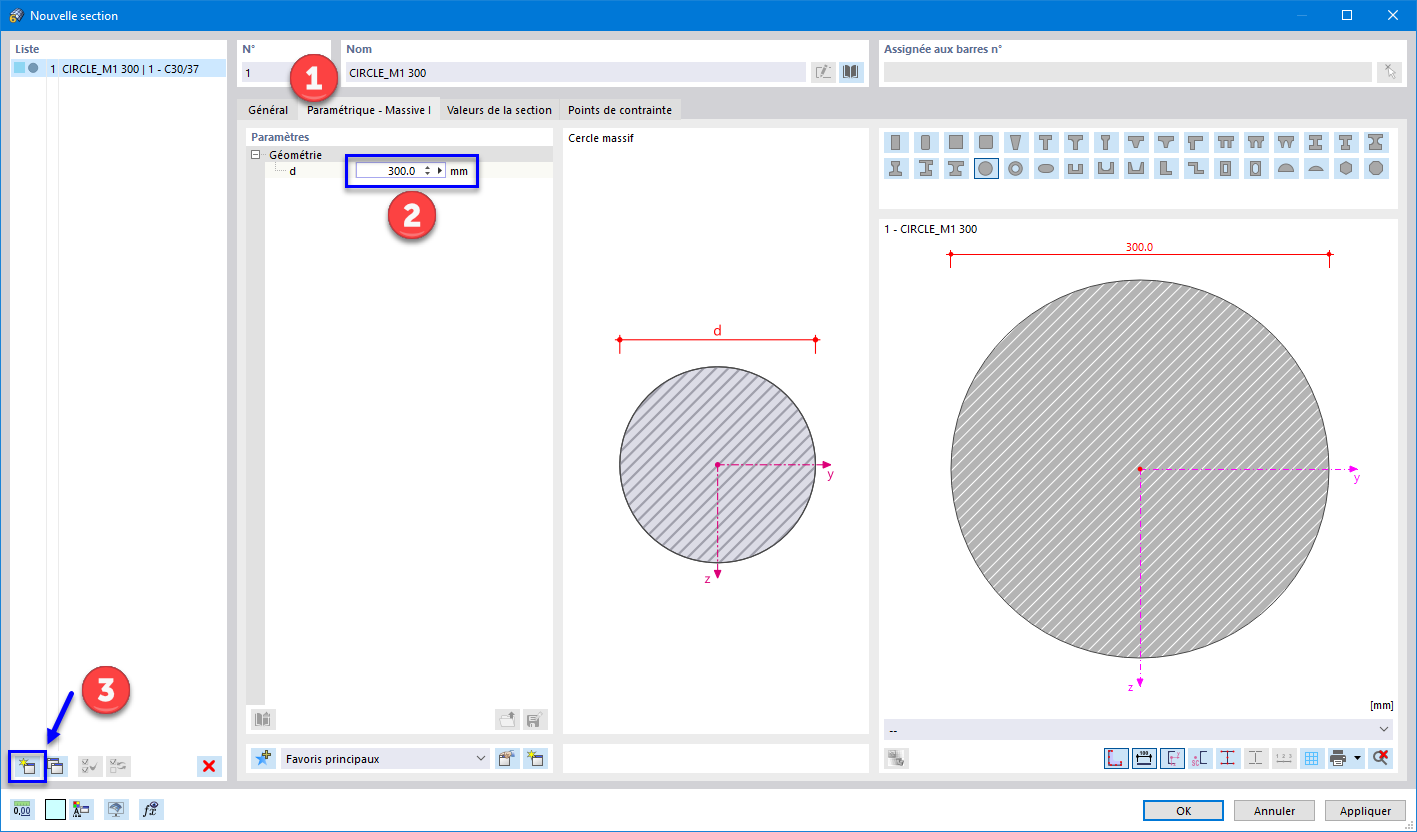Viewport: 1417px width, 832px height.
Task: Open the parameters library book icon
Action: 263,719
